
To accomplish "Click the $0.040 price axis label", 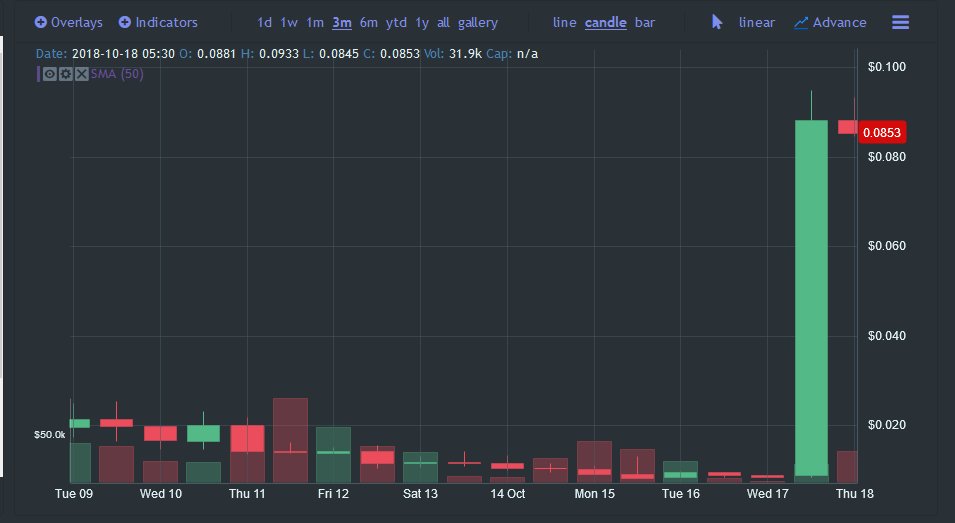I will coord(886,336).
